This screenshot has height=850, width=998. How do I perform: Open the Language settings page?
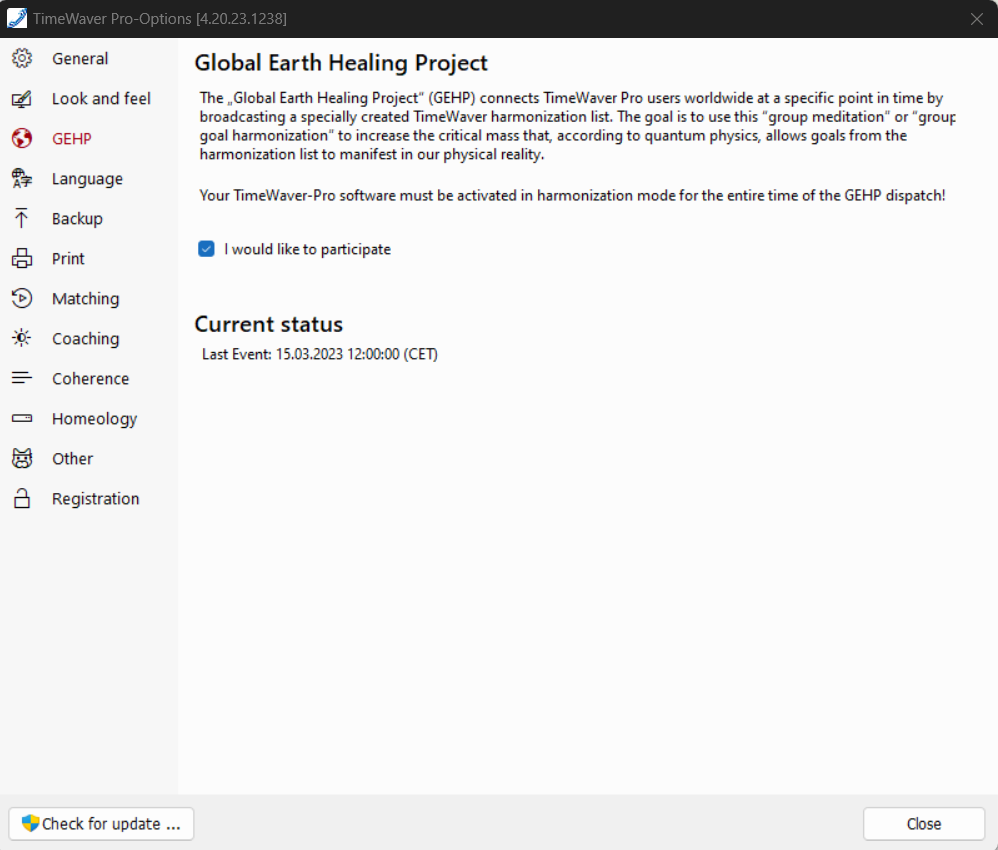[x=87, y=179]
